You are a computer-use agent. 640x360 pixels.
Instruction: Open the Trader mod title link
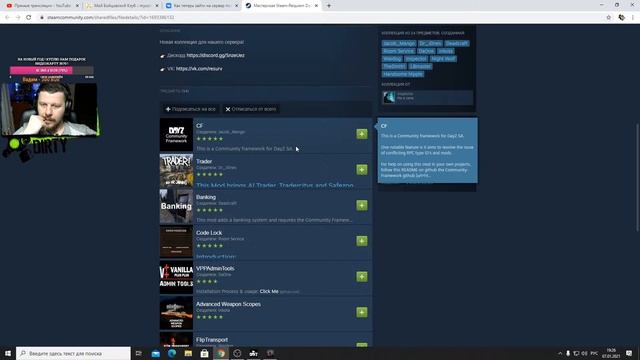(204, 161)
